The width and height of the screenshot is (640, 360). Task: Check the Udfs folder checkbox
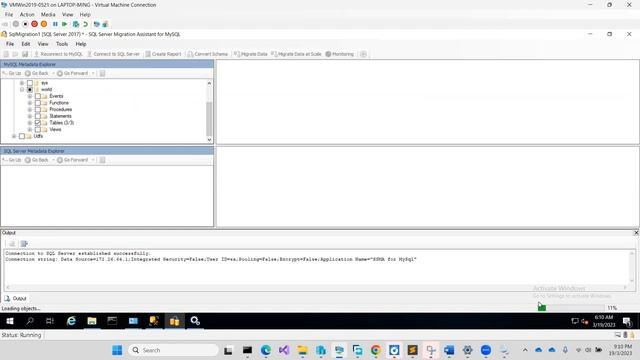[x=22, y=136]
